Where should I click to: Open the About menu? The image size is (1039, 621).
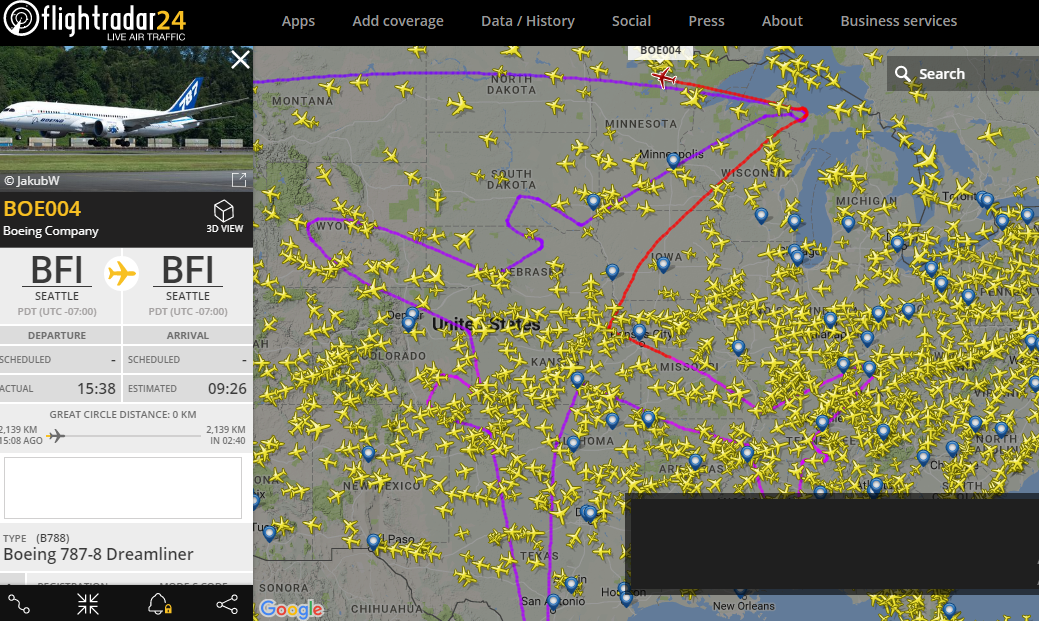[x=782, y=21]
